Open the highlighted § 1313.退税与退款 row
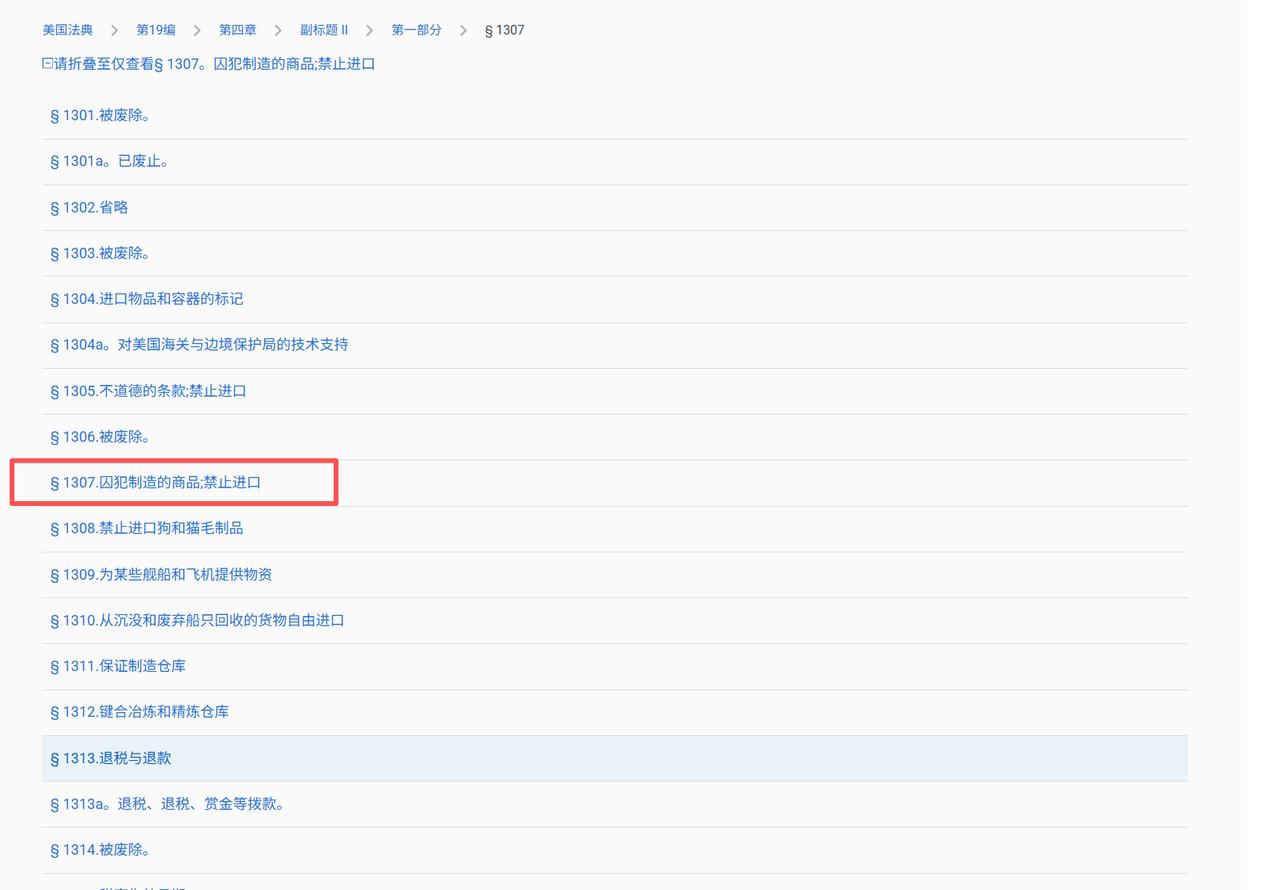The height and width of the screenshot is (890, 1280). point(615,758)
